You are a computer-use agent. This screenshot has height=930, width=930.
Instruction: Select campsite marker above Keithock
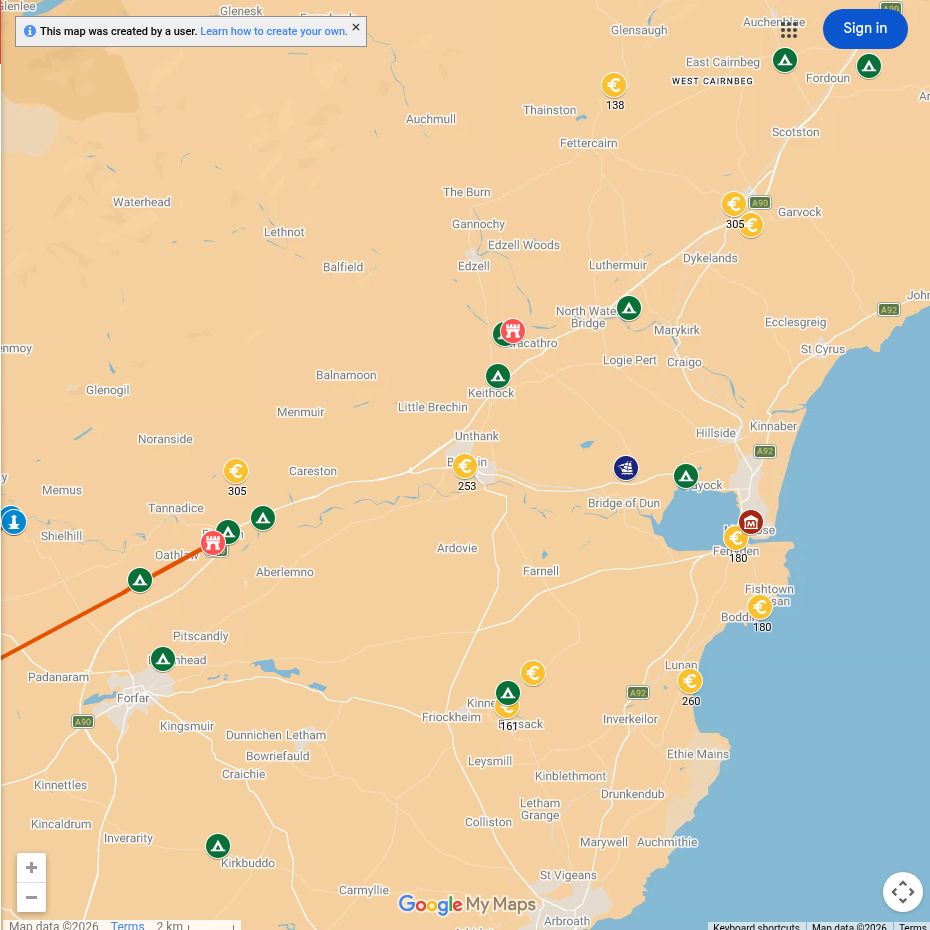[498, 376]
